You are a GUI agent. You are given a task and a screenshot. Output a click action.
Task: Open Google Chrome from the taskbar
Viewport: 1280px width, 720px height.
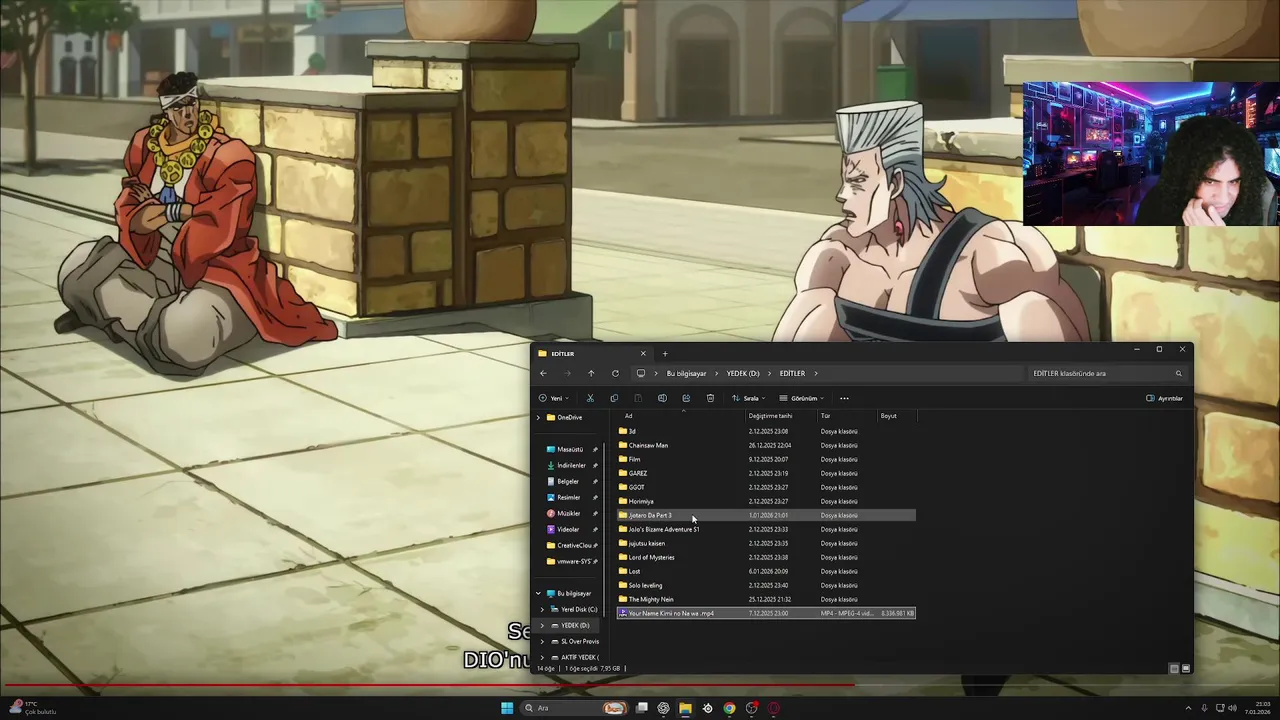[x=729, y=708]
